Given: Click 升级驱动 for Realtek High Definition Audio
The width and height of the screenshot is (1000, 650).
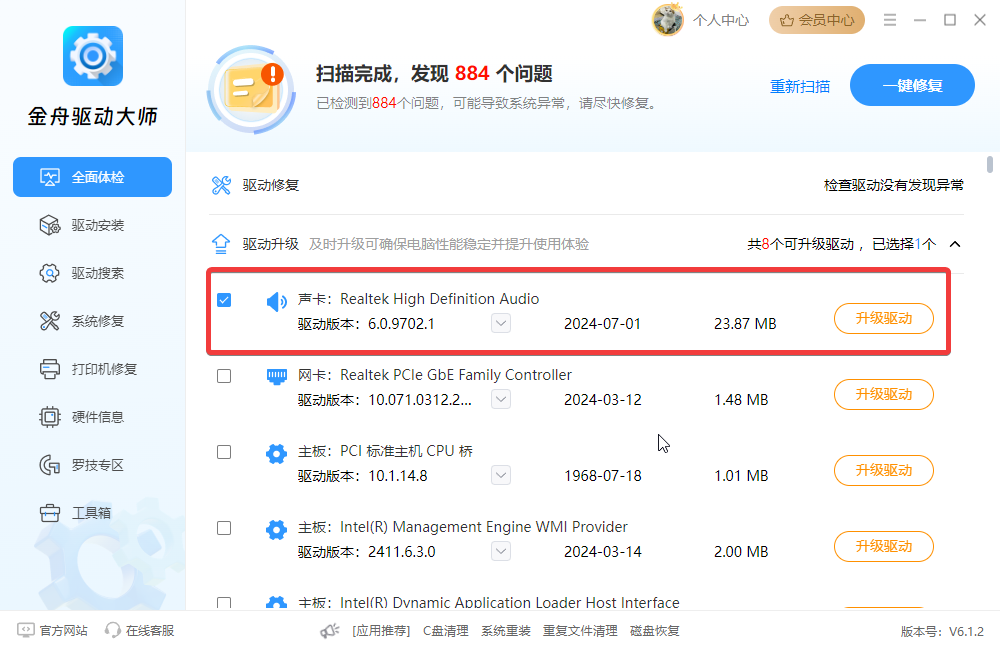Looking at the screenshot, I should point(883,318).
